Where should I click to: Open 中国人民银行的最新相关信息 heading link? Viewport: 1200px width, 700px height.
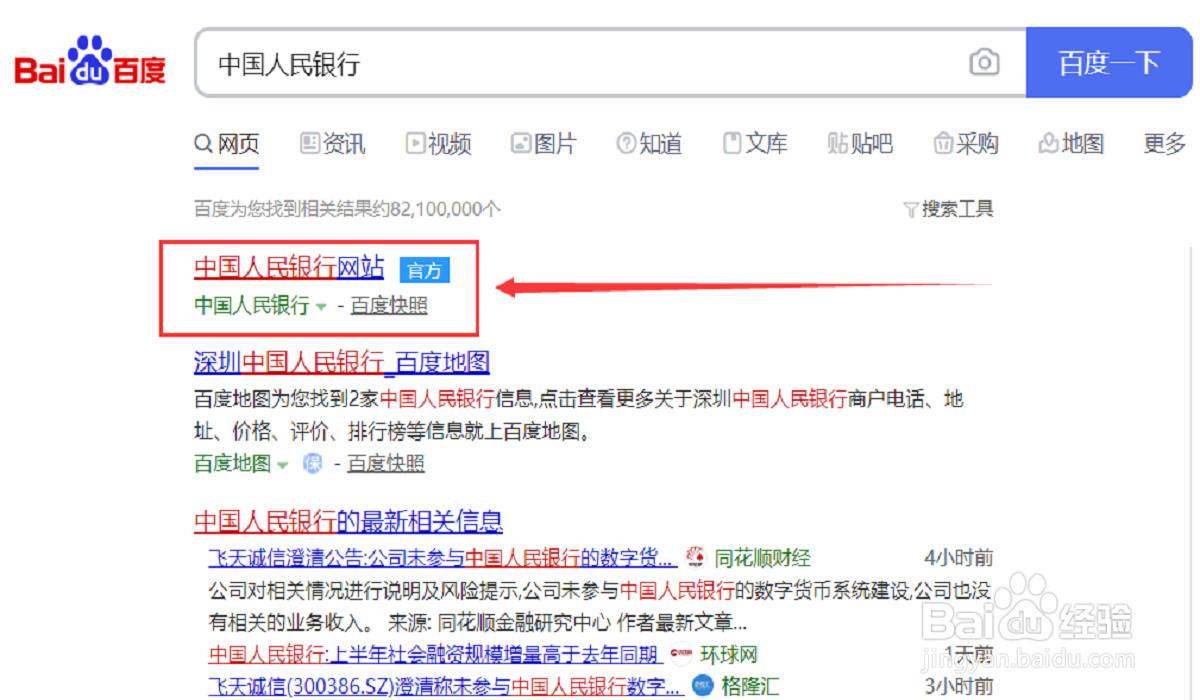[348, 521]
